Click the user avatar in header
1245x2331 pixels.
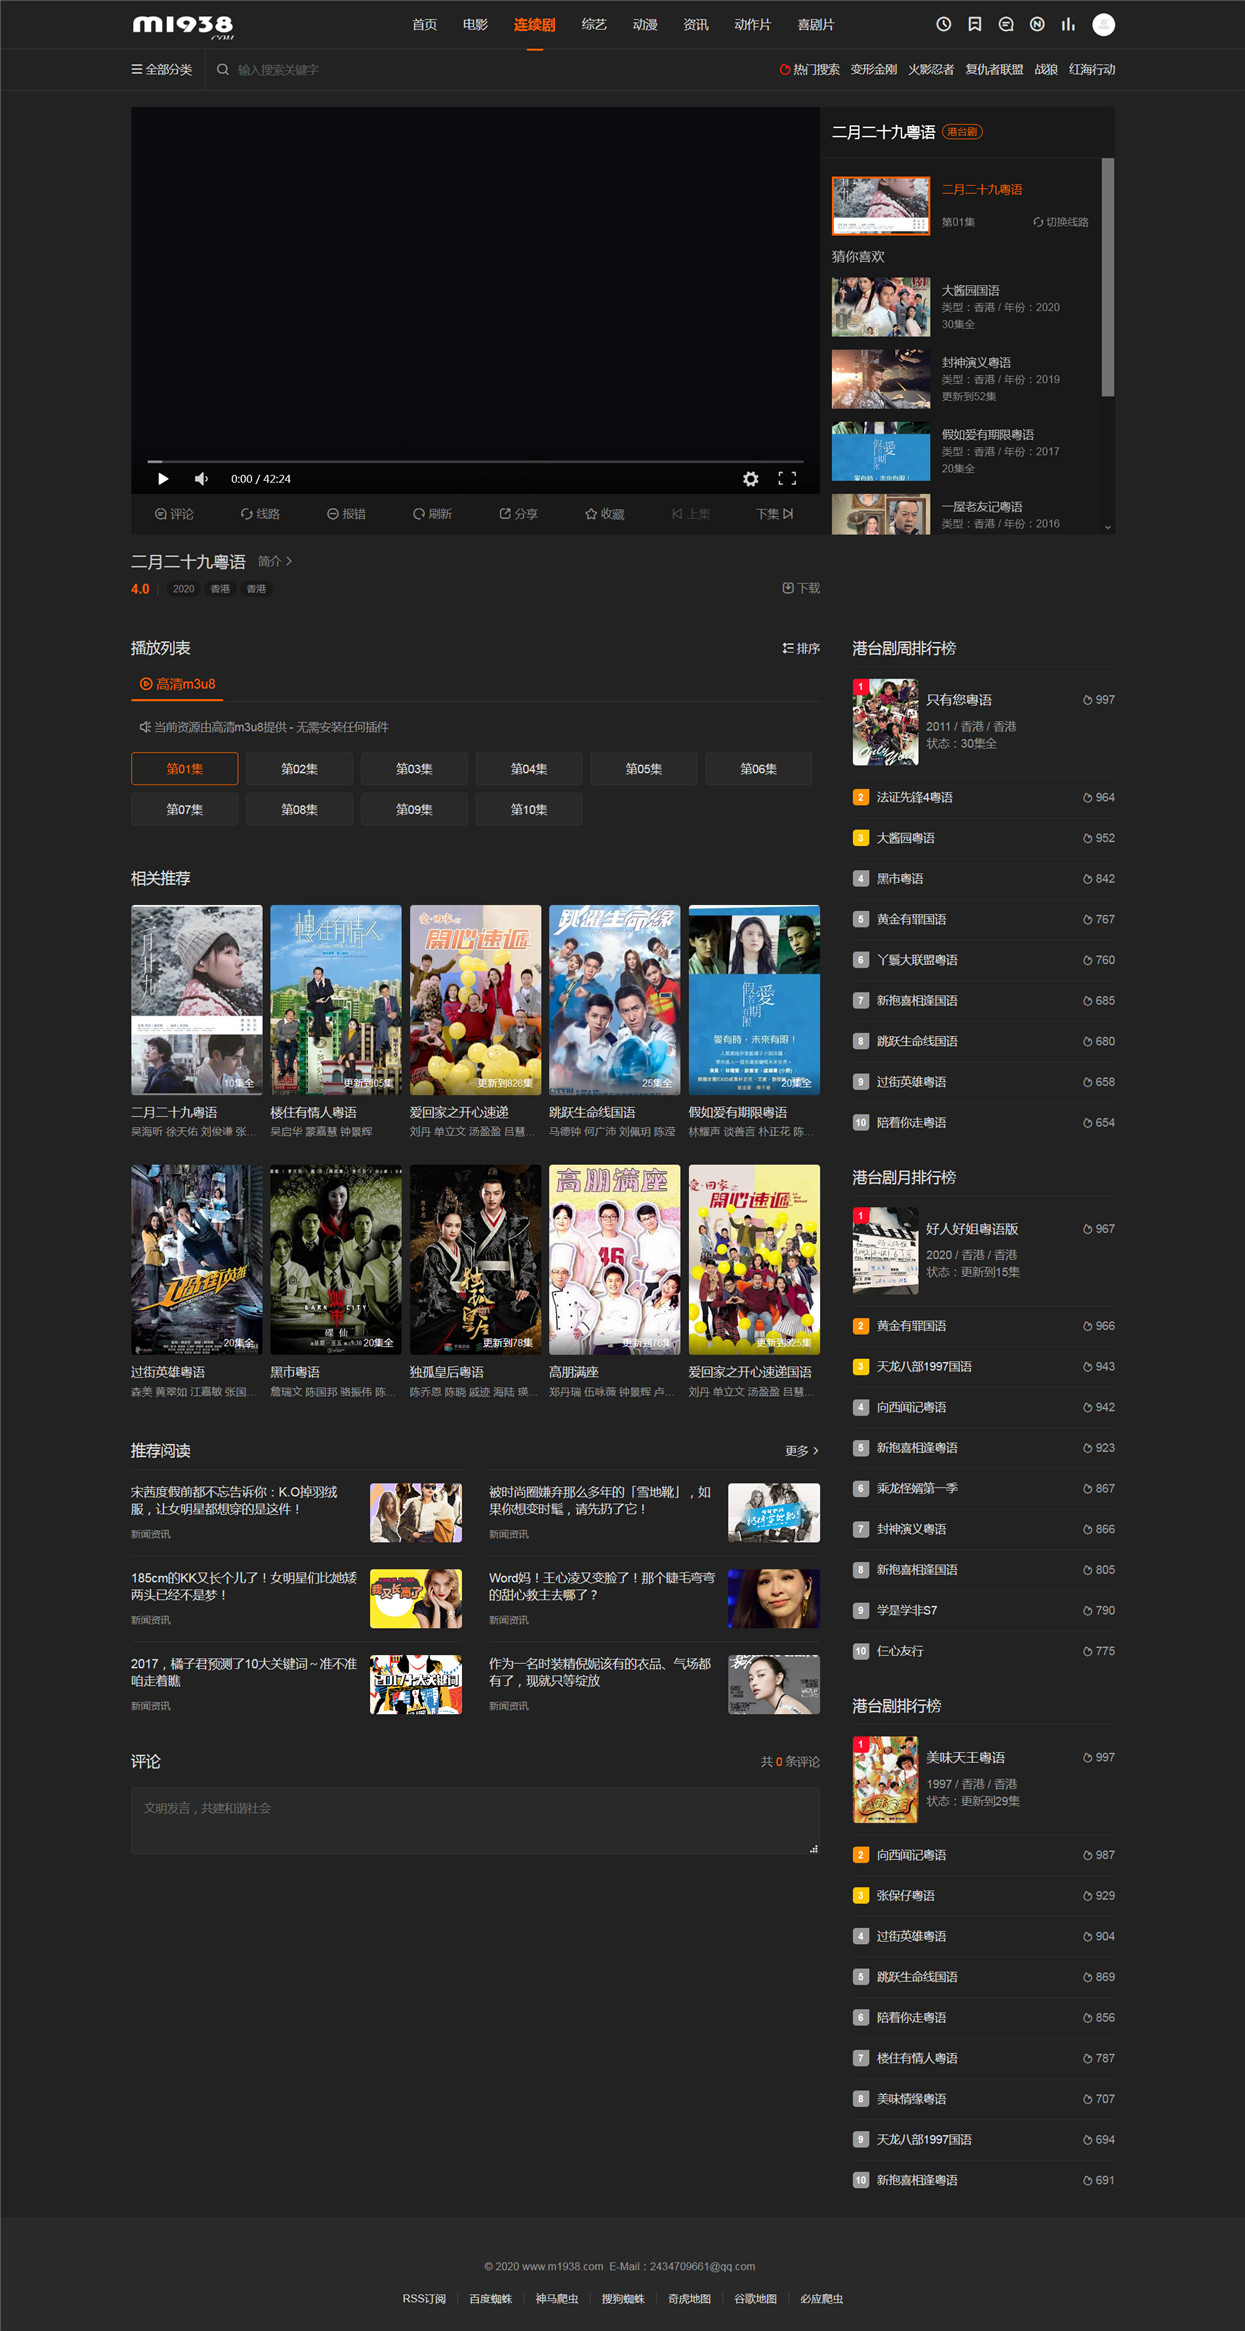(1103, 25)
